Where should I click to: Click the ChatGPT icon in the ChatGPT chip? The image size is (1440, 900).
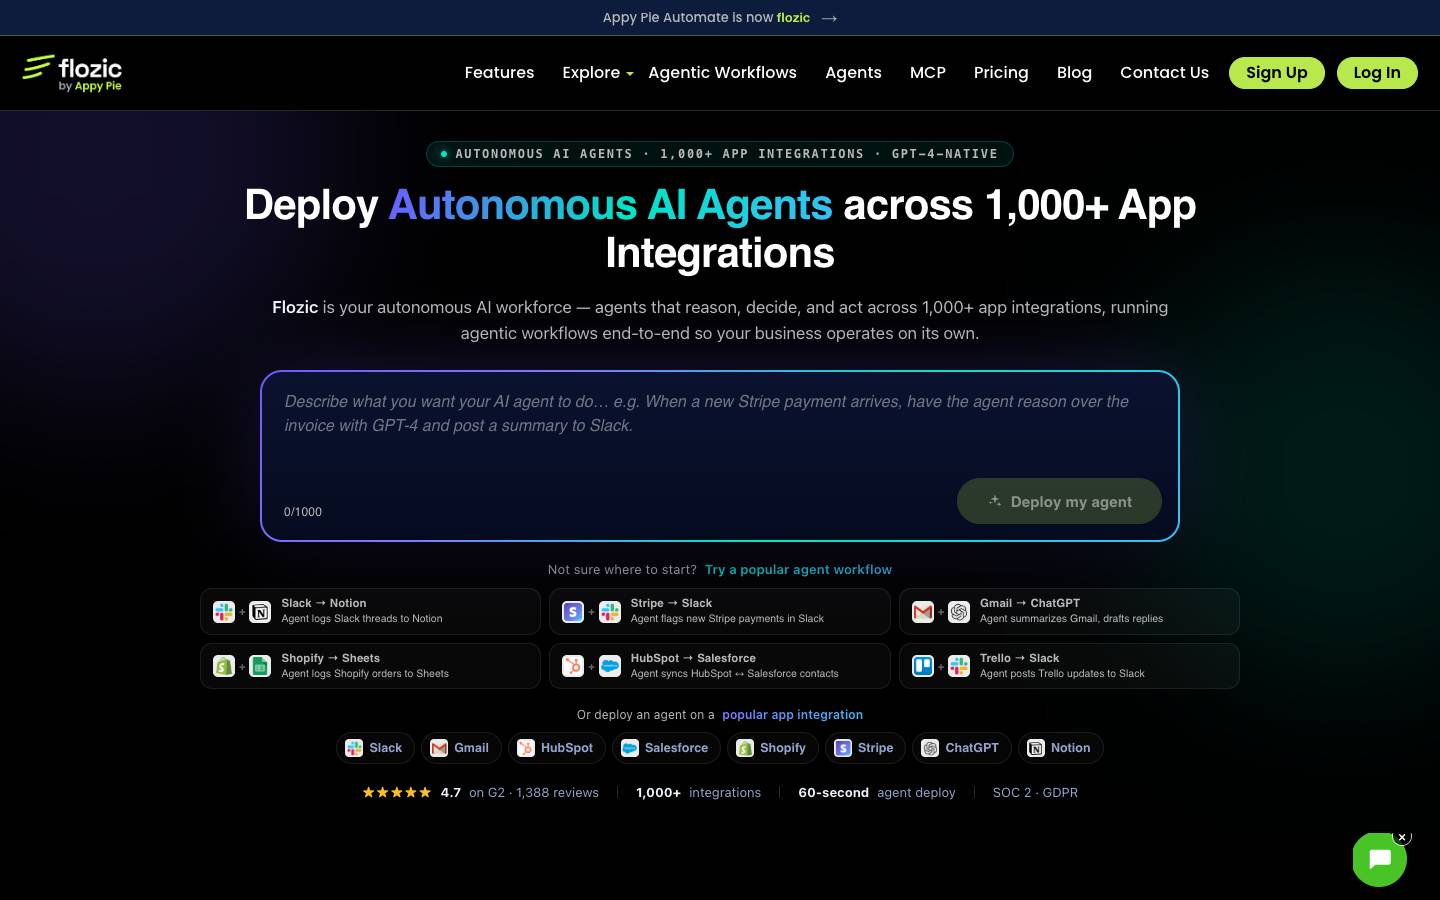(x=930, y=748)
